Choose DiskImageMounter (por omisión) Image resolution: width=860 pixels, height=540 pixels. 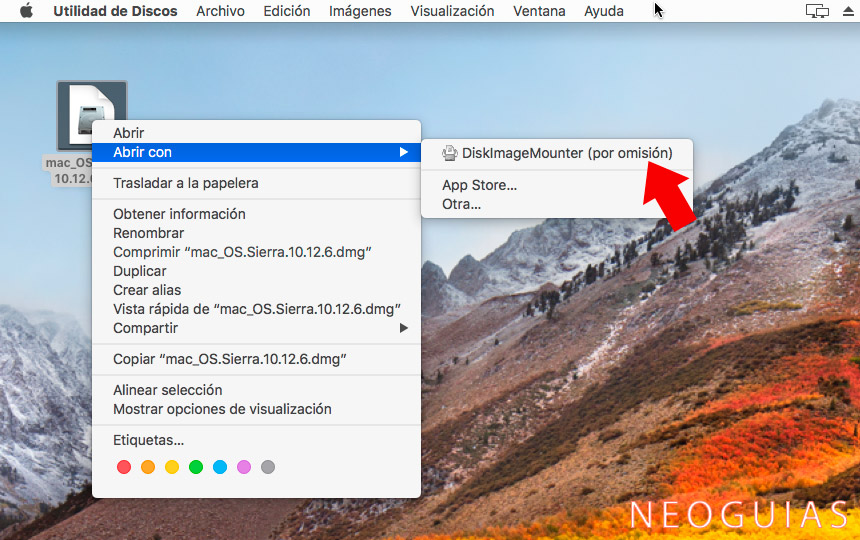[567, 153]
